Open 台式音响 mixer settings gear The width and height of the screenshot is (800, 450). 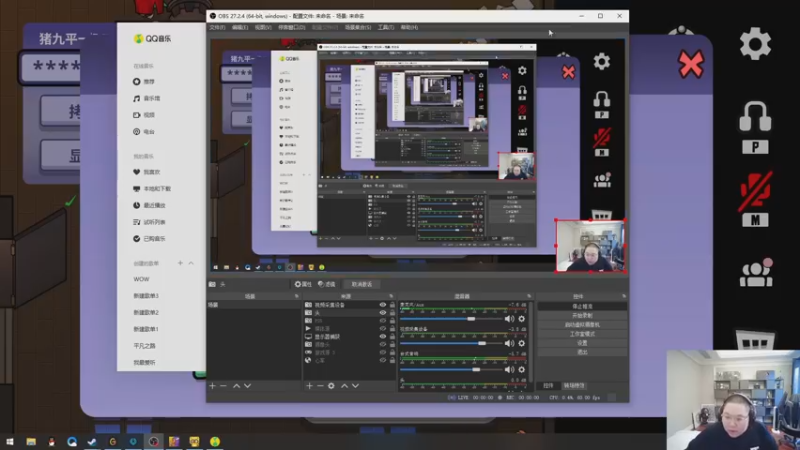coord(521,369)
